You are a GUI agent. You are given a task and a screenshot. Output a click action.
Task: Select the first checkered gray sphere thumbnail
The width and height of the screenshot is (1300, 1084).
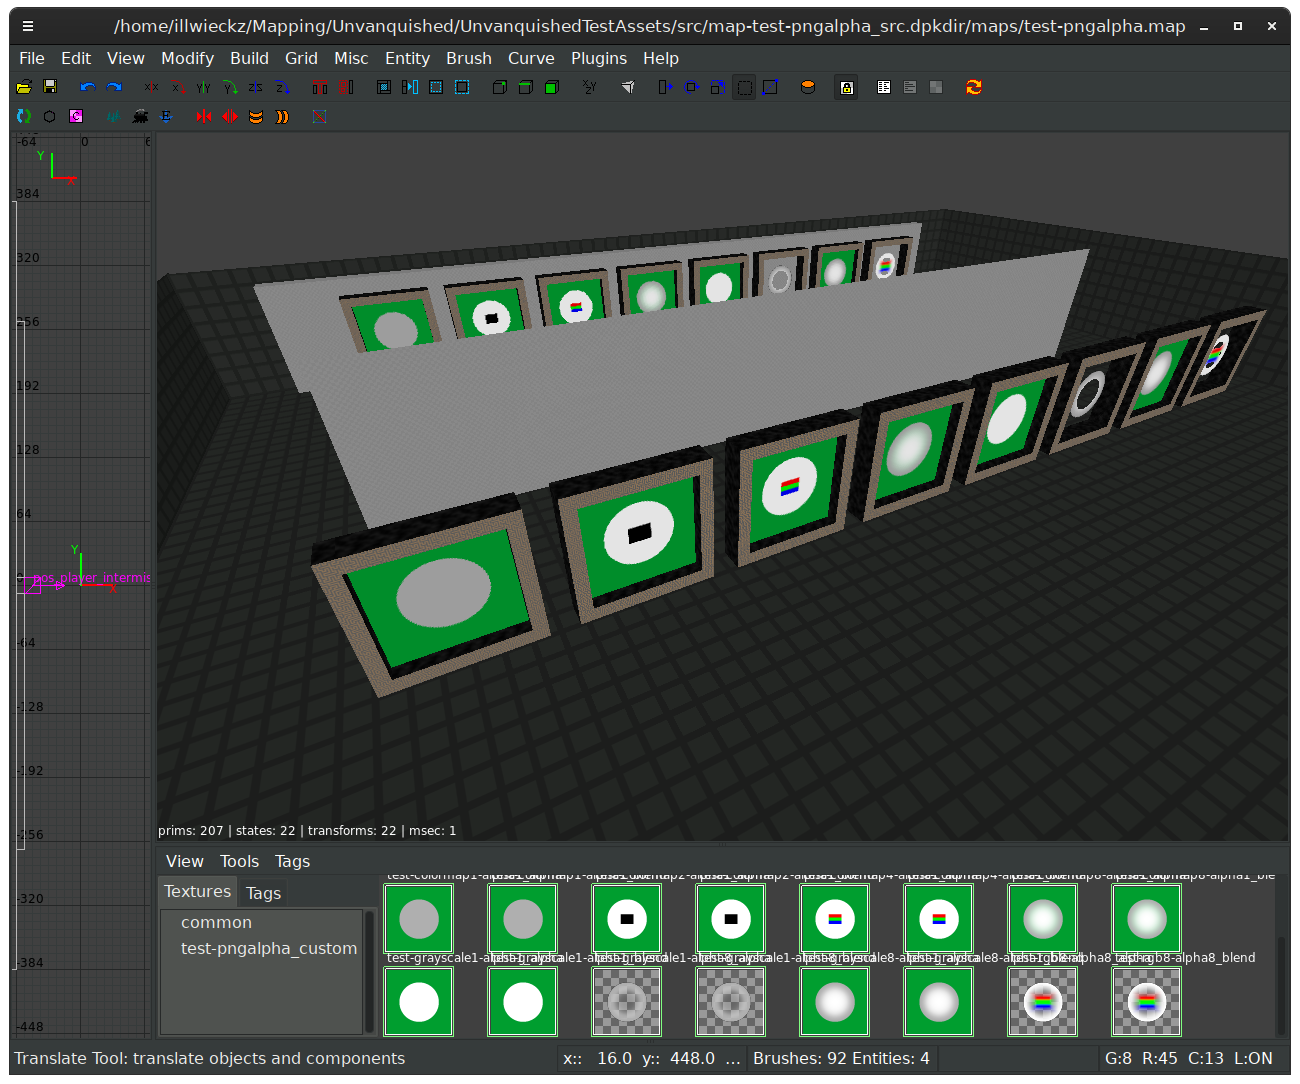point(627,1001)
